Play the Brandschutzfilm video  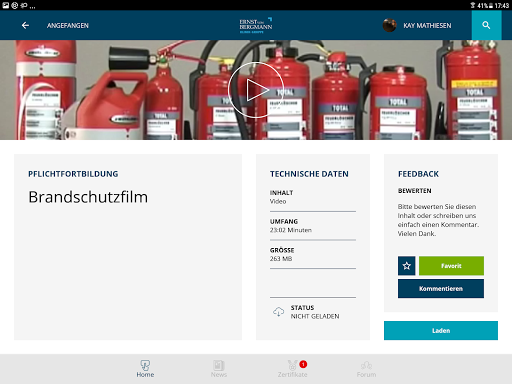[x=256, y=90]
